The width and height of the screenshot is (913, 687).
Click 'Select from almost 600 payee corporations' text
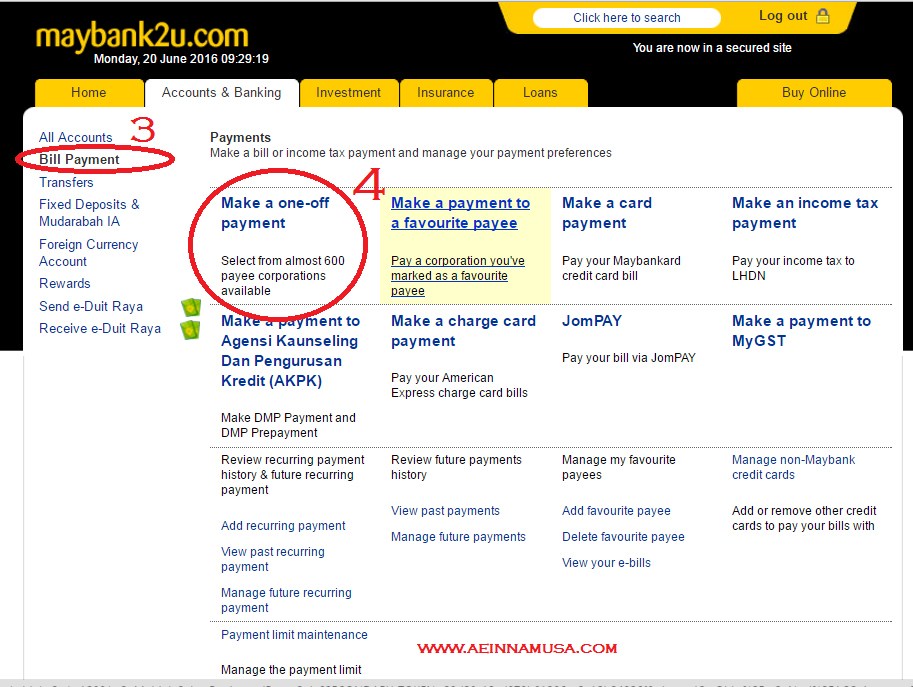[283, 275]
